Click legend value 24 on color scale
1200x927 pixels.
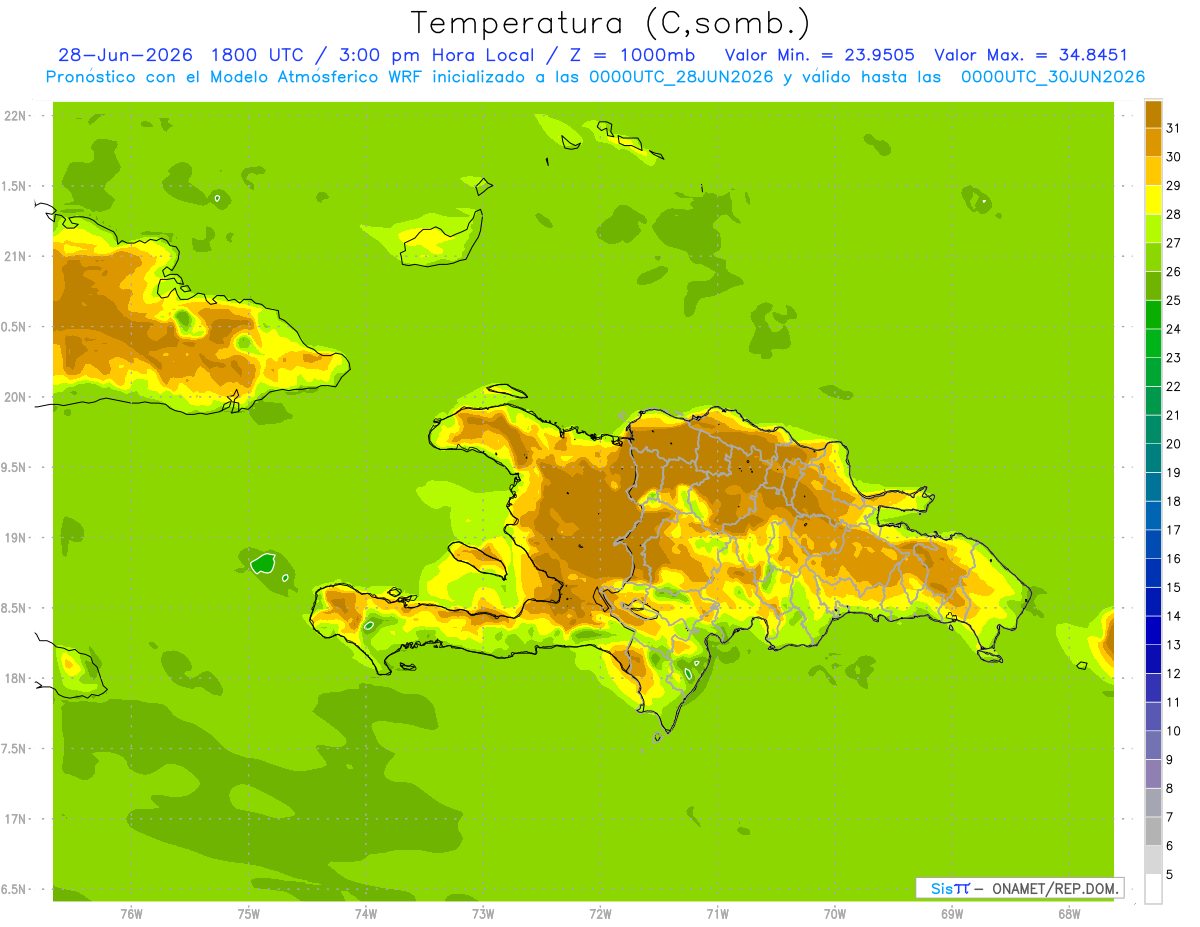1173,329
